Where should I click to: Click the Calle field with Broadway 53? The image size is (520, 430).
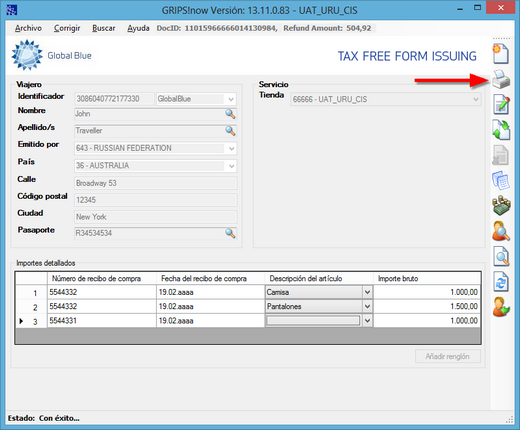[x=156, y=183]
